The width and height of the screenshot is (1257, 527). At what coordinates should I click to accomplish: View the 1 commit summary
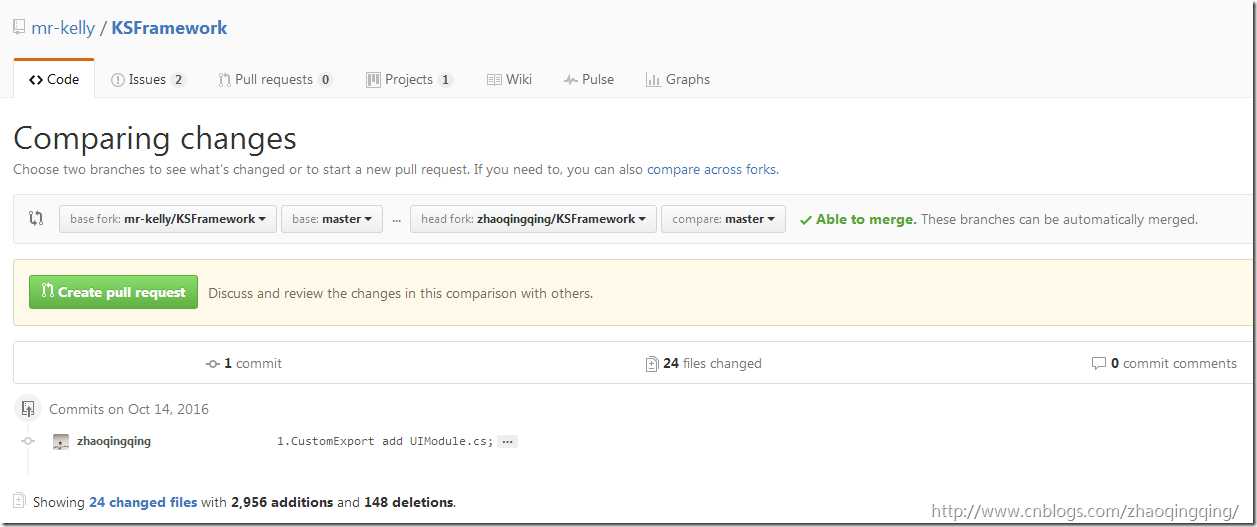[244, 363]
